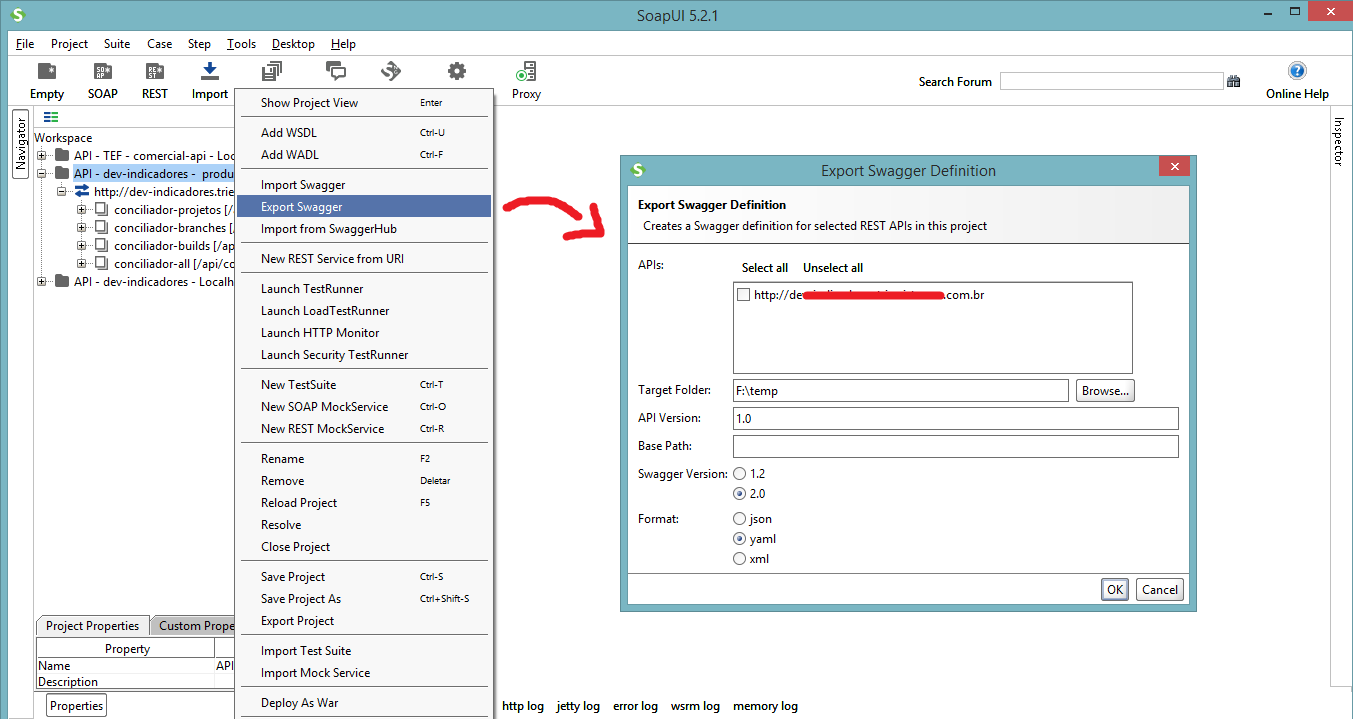1353x719 pixels.
Task: Click folder icon of API - TEF - comercial-api
Action: click(63, 155)
